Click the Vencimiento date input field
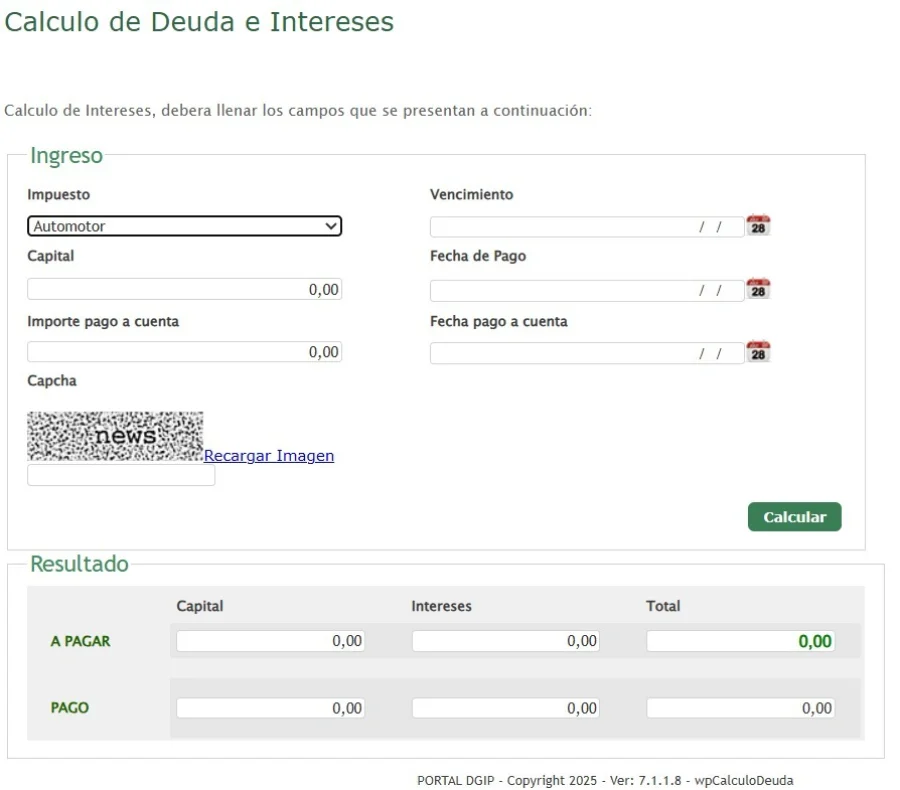 (x=586, y=227)
